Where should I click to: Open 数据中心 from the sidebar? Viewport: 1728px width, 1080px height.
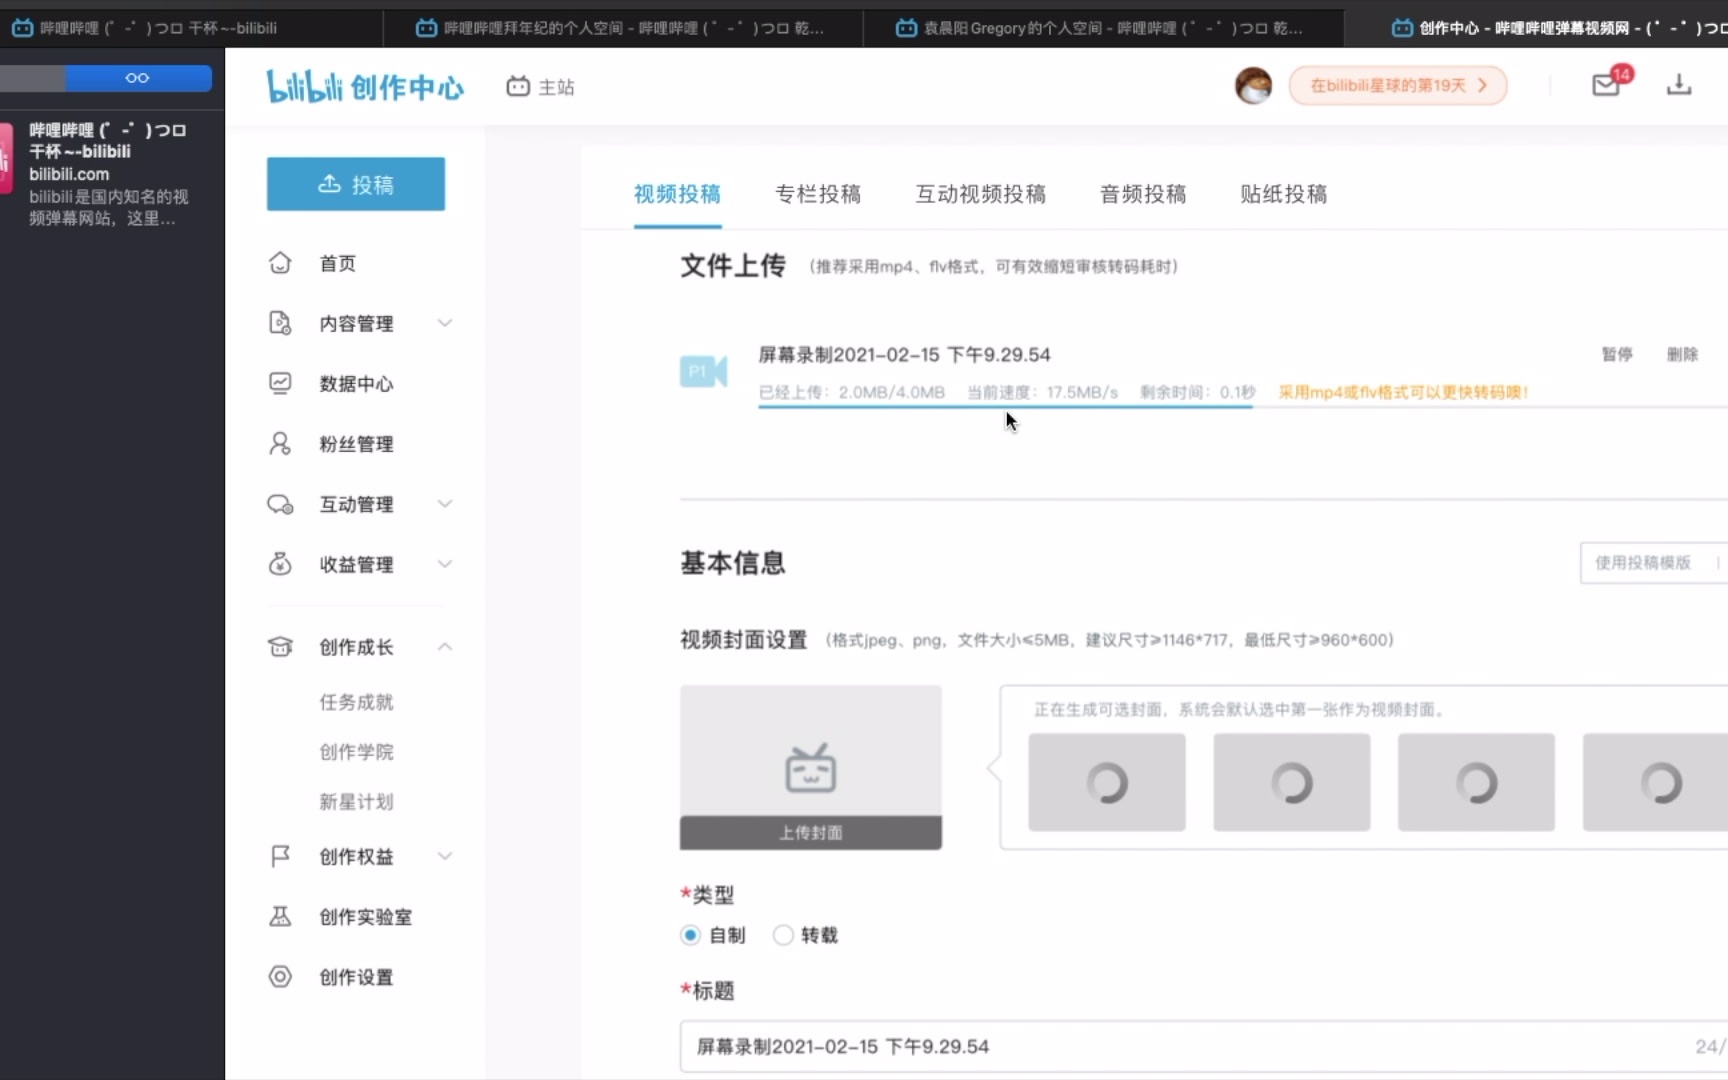pyautogui.click(x=355, y=383)
